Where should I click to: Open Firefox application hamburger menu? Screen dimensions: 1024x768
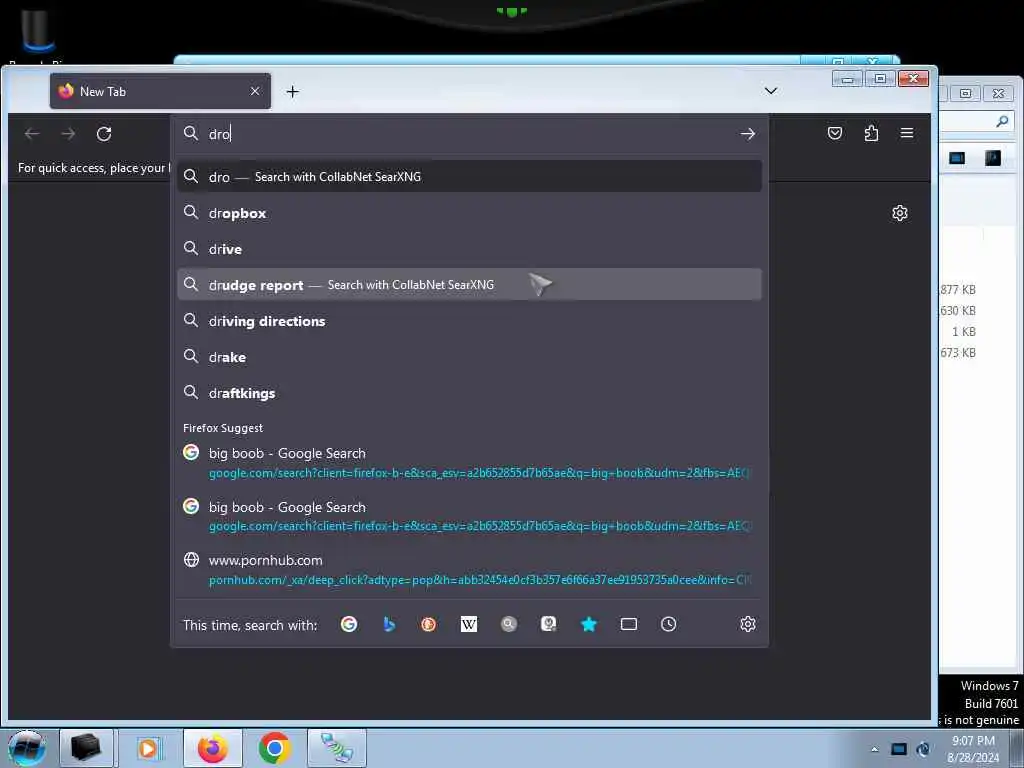907,133
